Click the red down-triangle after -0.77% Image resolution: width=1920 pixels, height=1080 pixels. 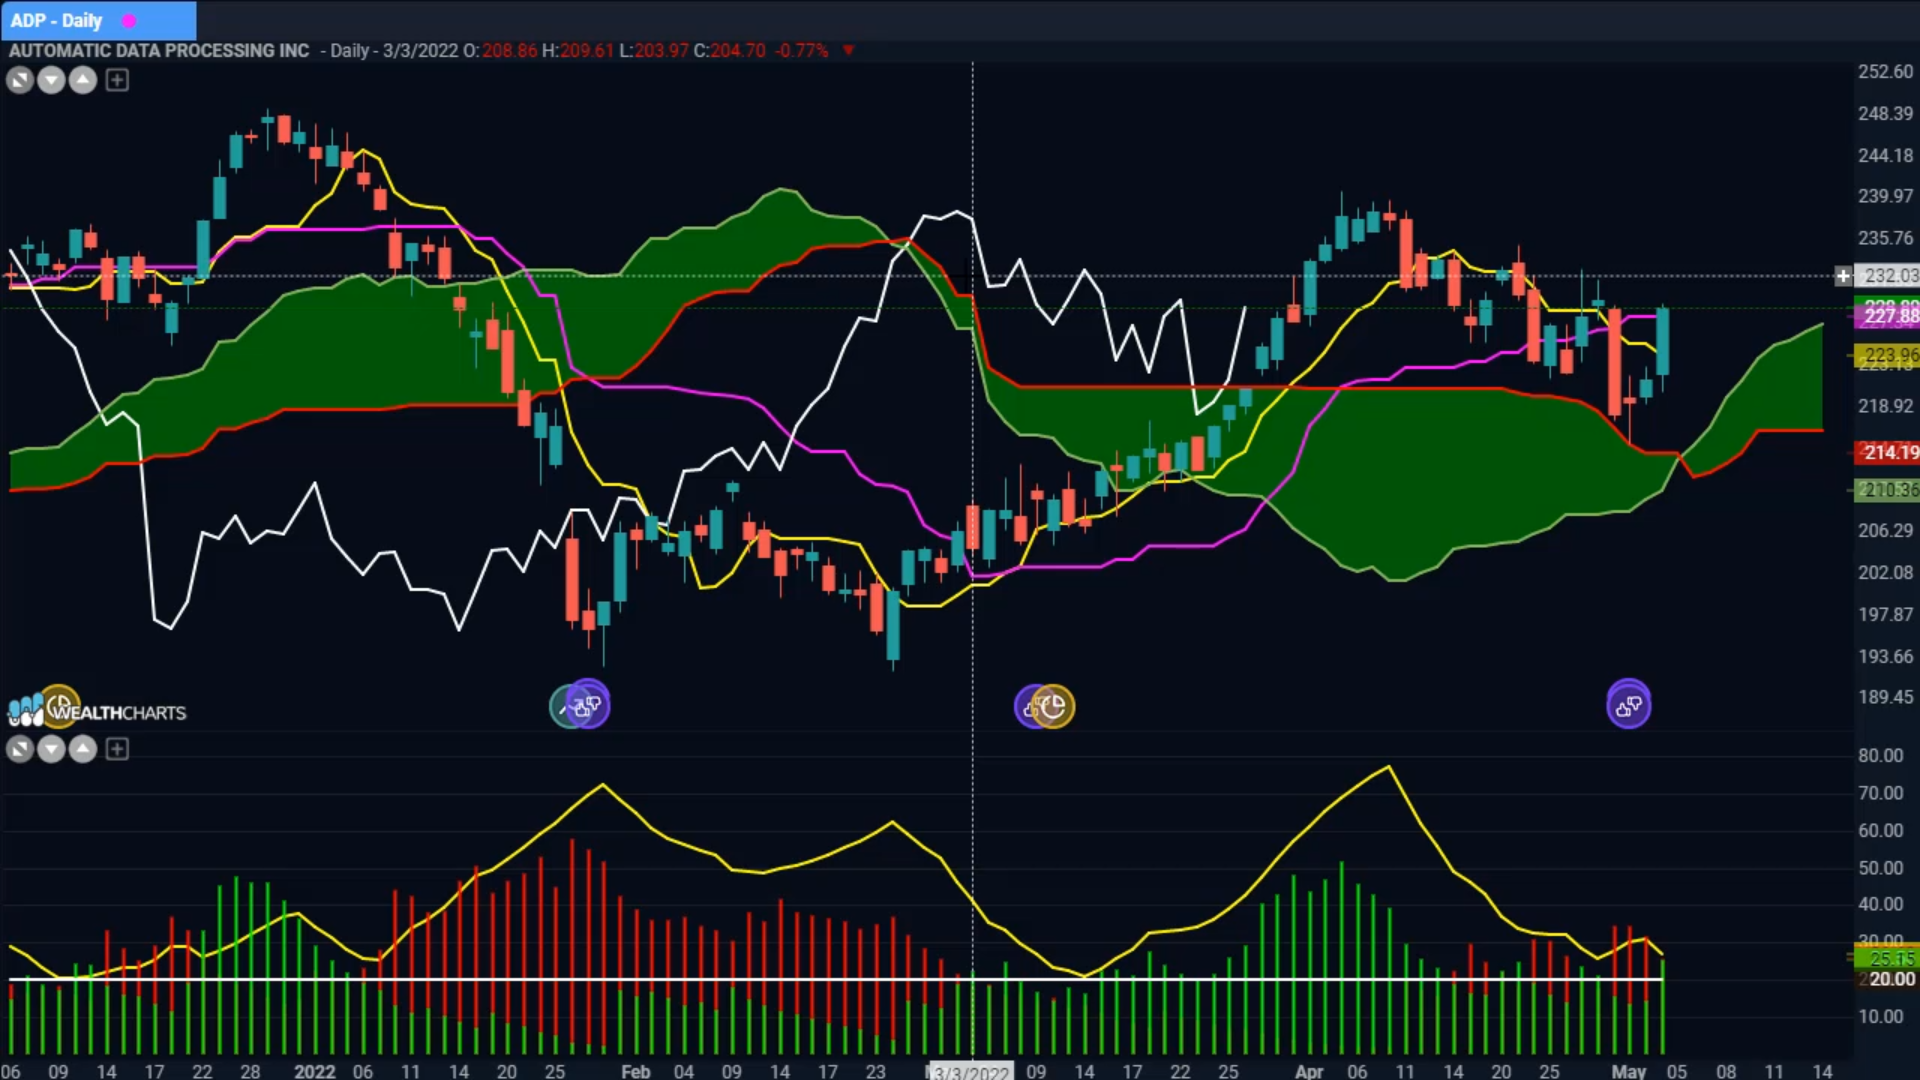848,50
